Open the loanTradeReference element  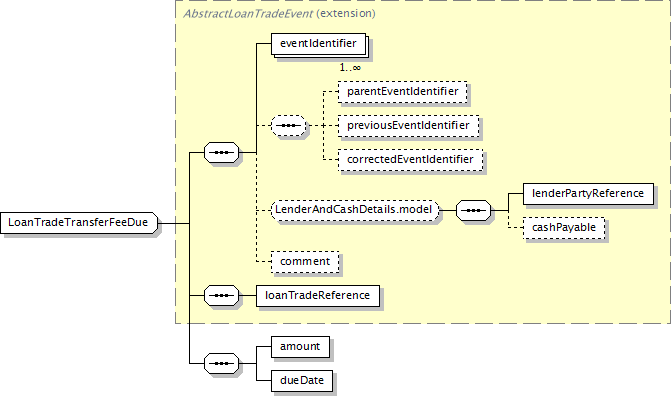click(318, 296)
